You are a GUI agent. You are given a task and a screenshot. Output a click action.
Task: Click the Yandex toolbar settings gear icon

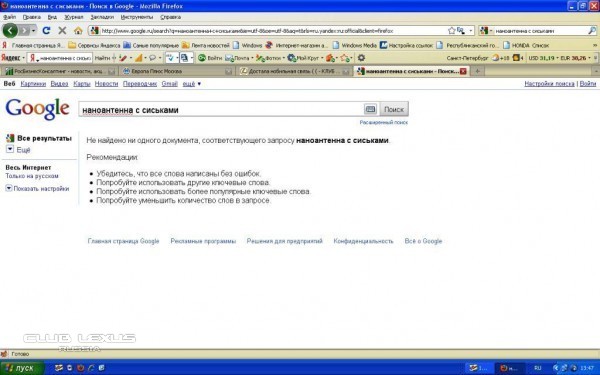pos(361,58)
